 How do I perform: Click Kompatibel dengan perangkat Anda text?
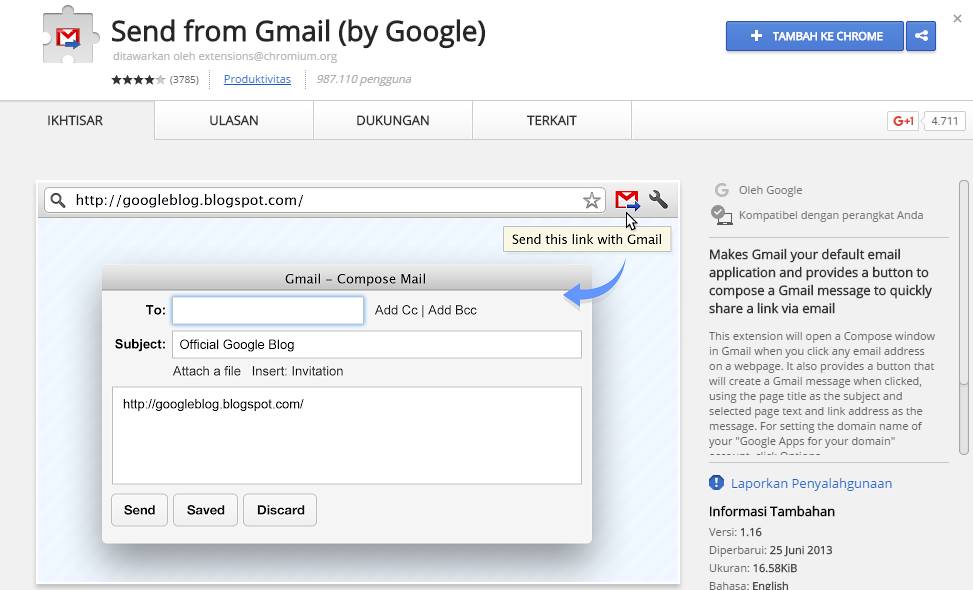click(x=831, y=215)
